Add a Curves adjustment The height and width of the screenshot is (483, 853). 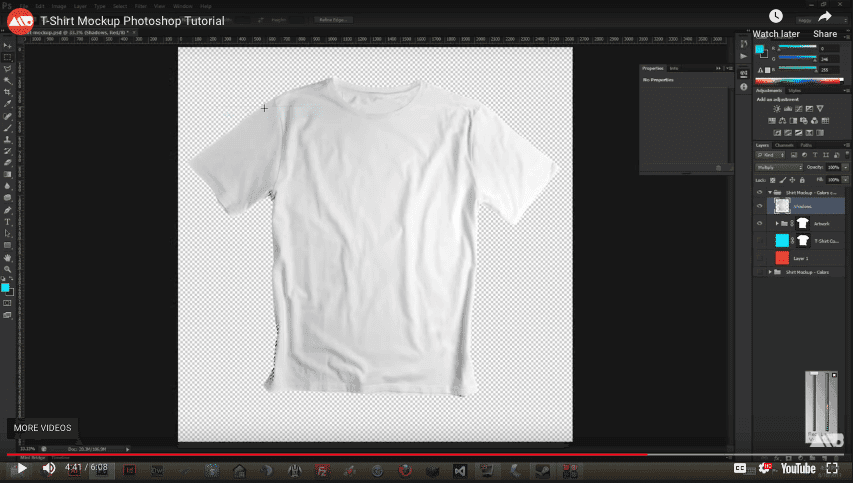[799, 109]
